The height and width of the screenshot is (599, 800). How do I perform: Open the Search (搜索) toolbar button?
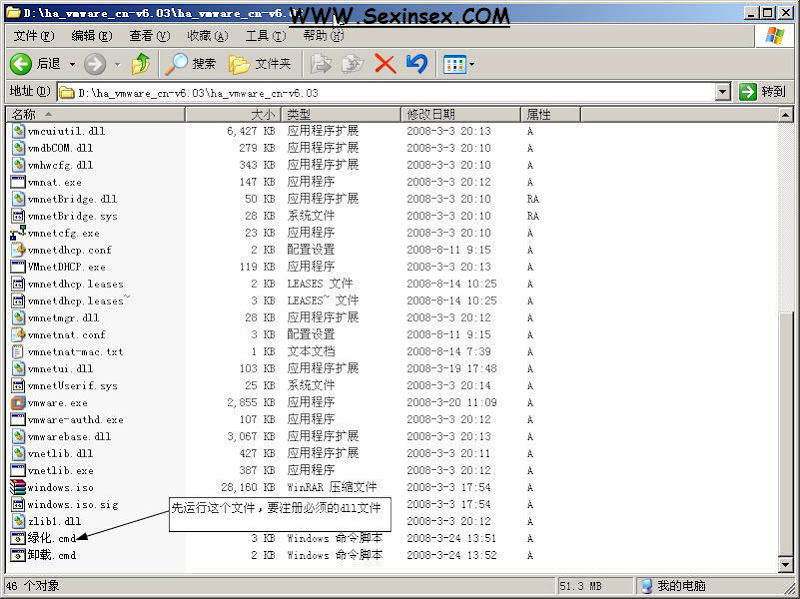(191, 64)
